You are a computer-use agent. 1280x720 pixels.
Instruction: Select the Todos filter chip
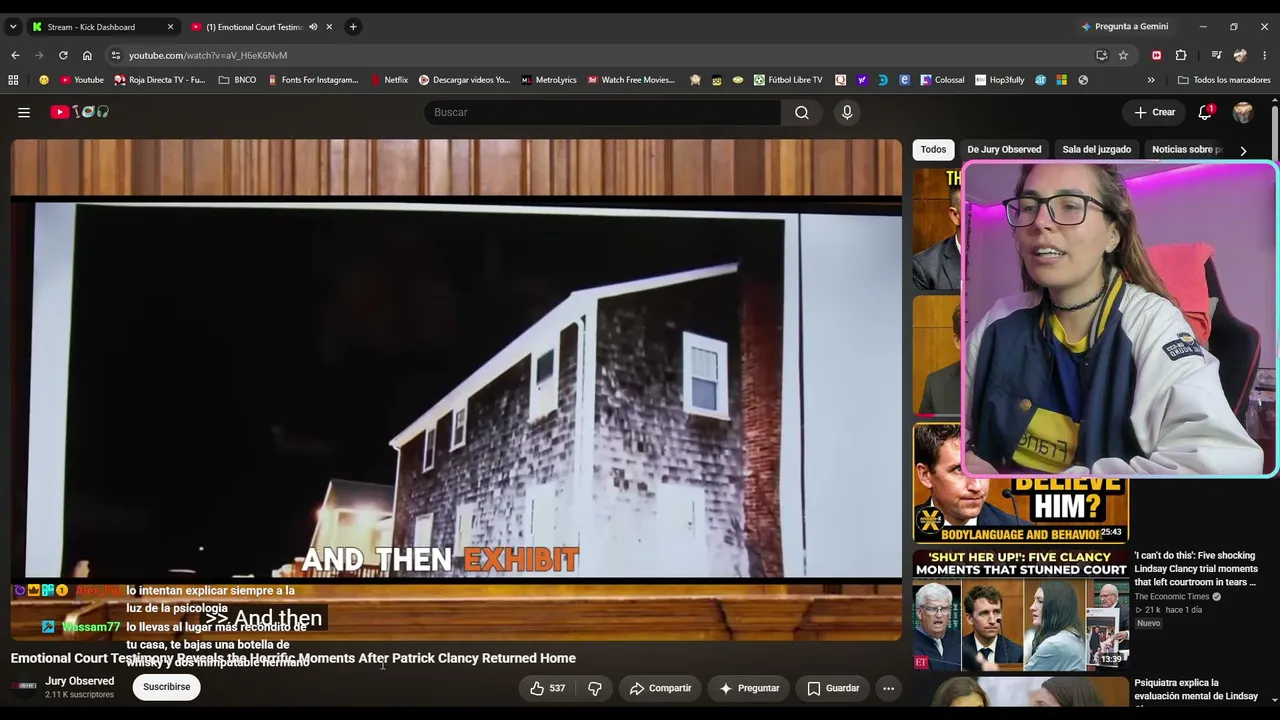pos(933,150)
